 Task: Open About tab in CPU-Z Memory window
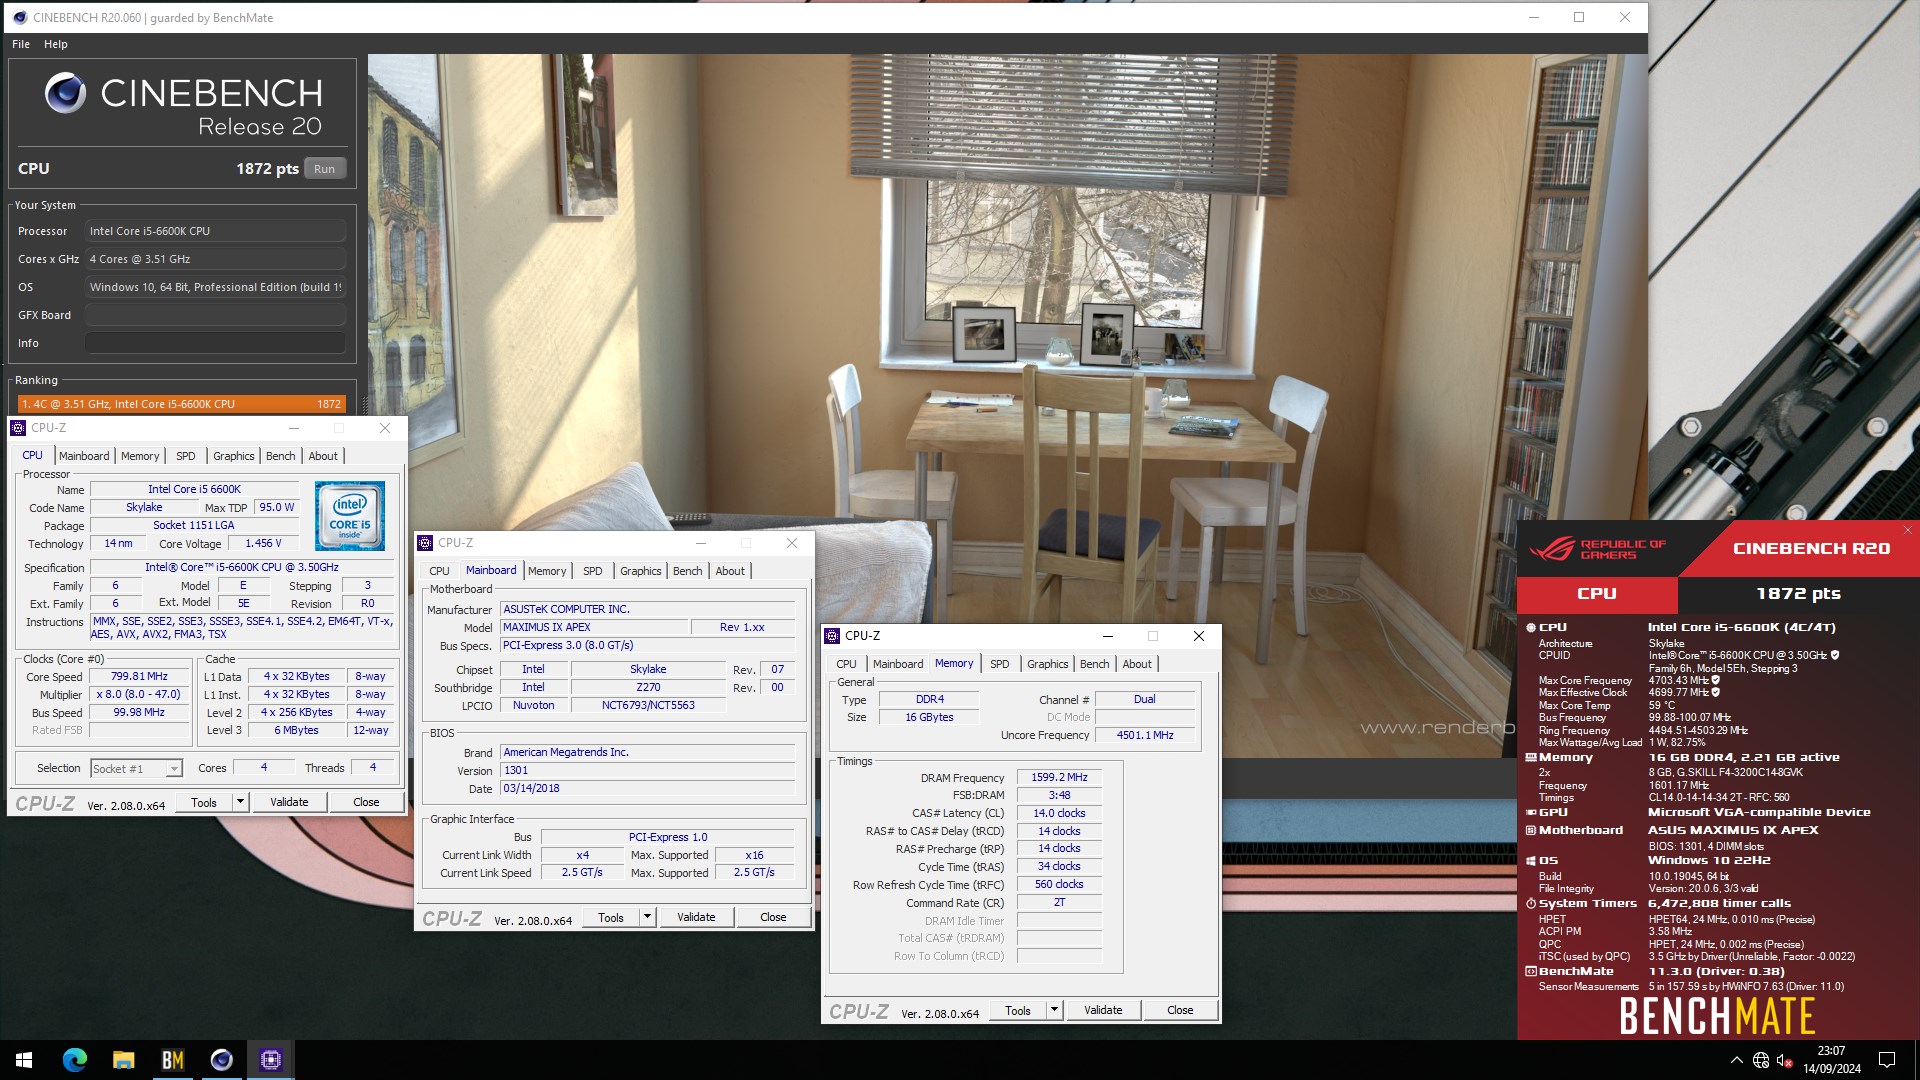point(1137,664)
